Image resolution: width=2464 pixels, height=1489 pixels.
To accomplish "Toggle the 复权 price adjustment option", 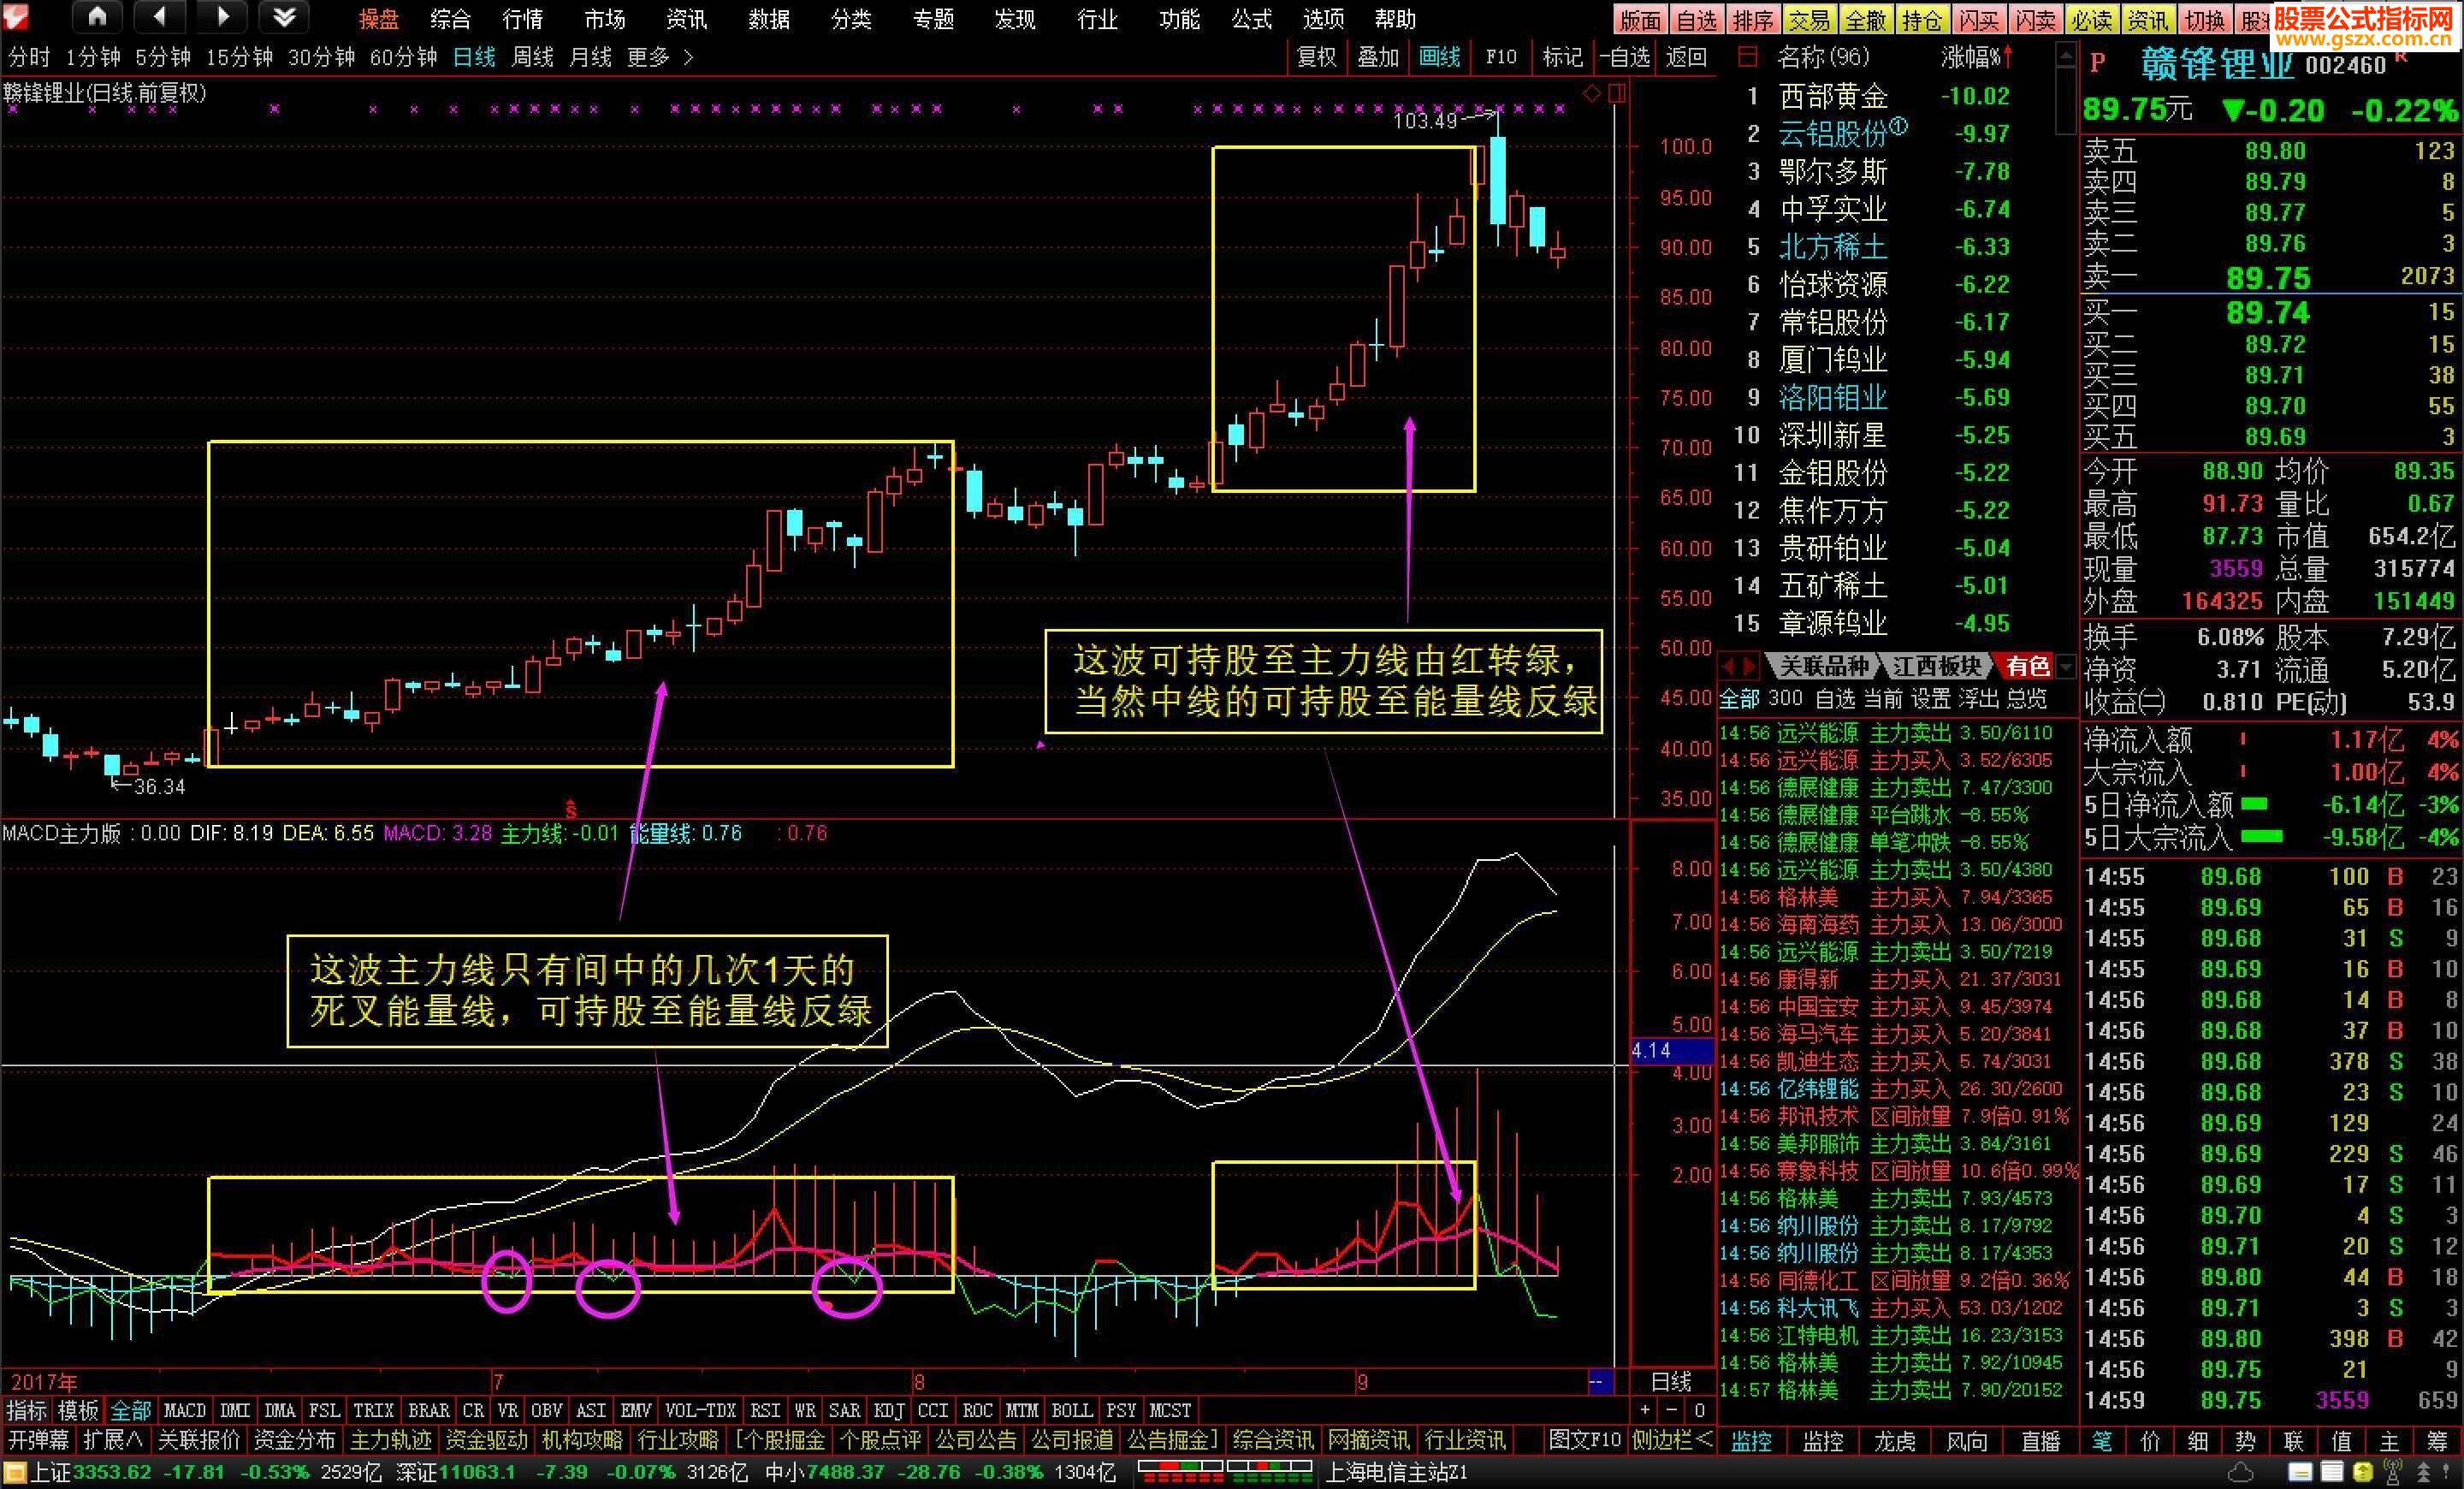I will click(x=1316, y=57).
